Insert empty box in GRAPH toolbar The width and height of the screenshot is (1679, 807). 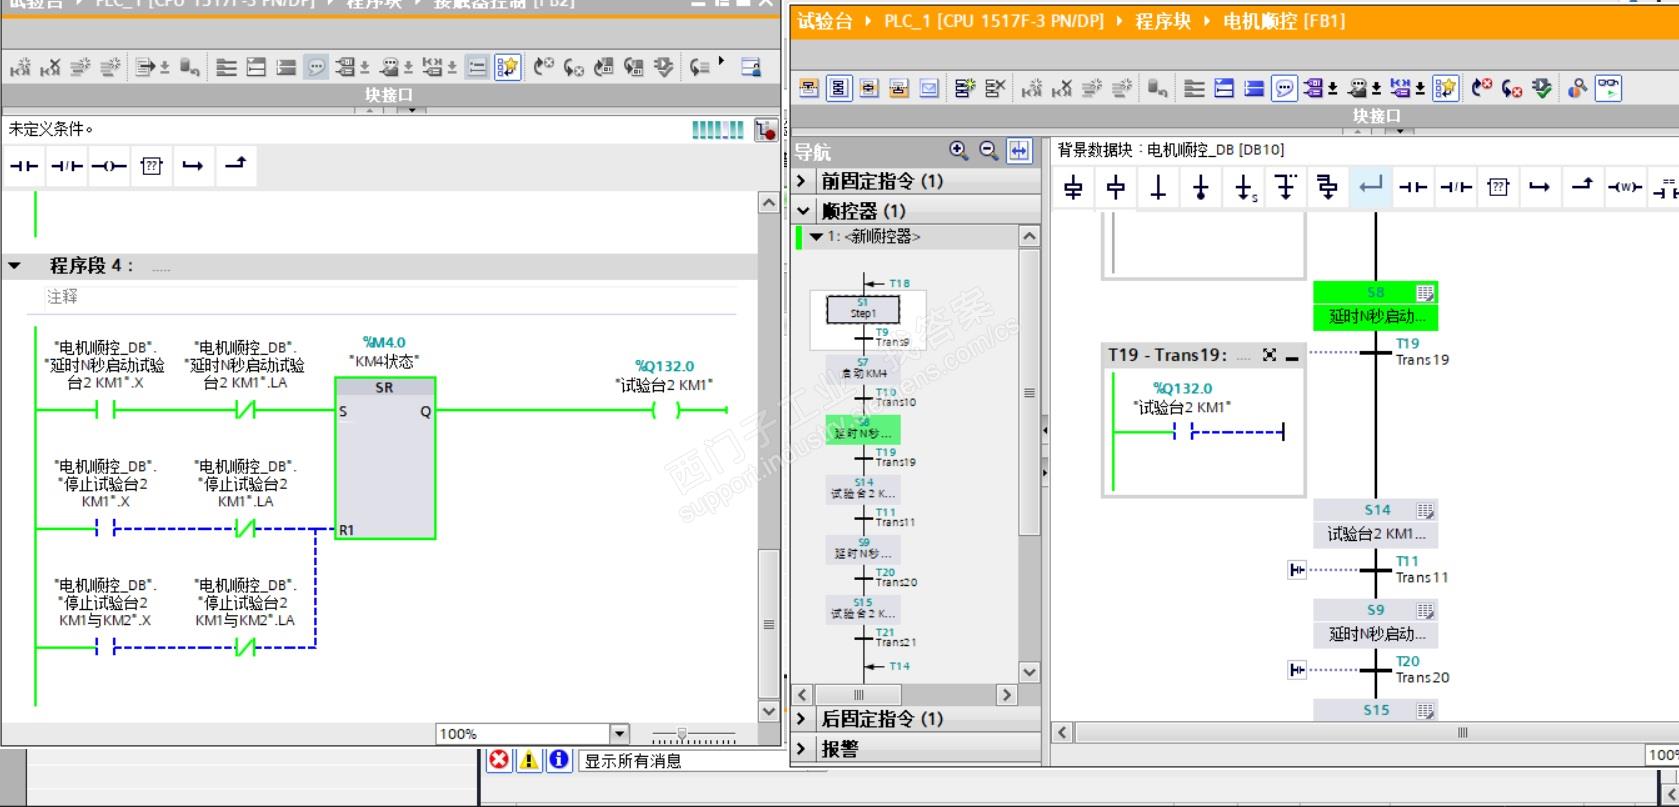coord(1498,187)
